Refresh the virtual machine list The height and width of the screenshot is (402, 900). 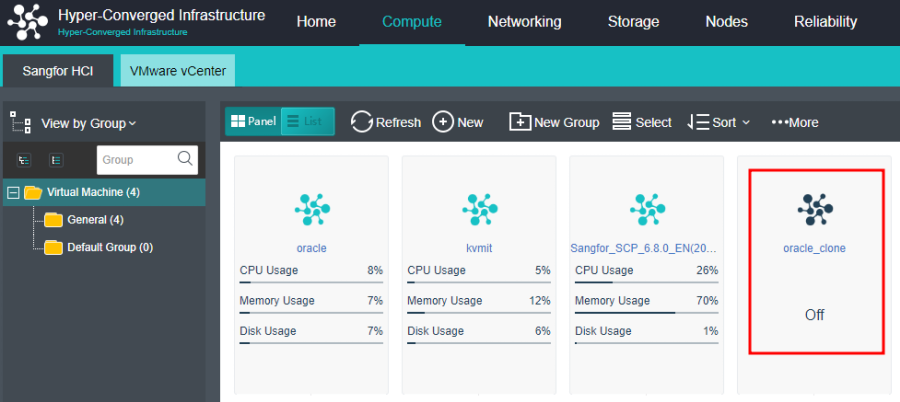(x=385, y=122)
